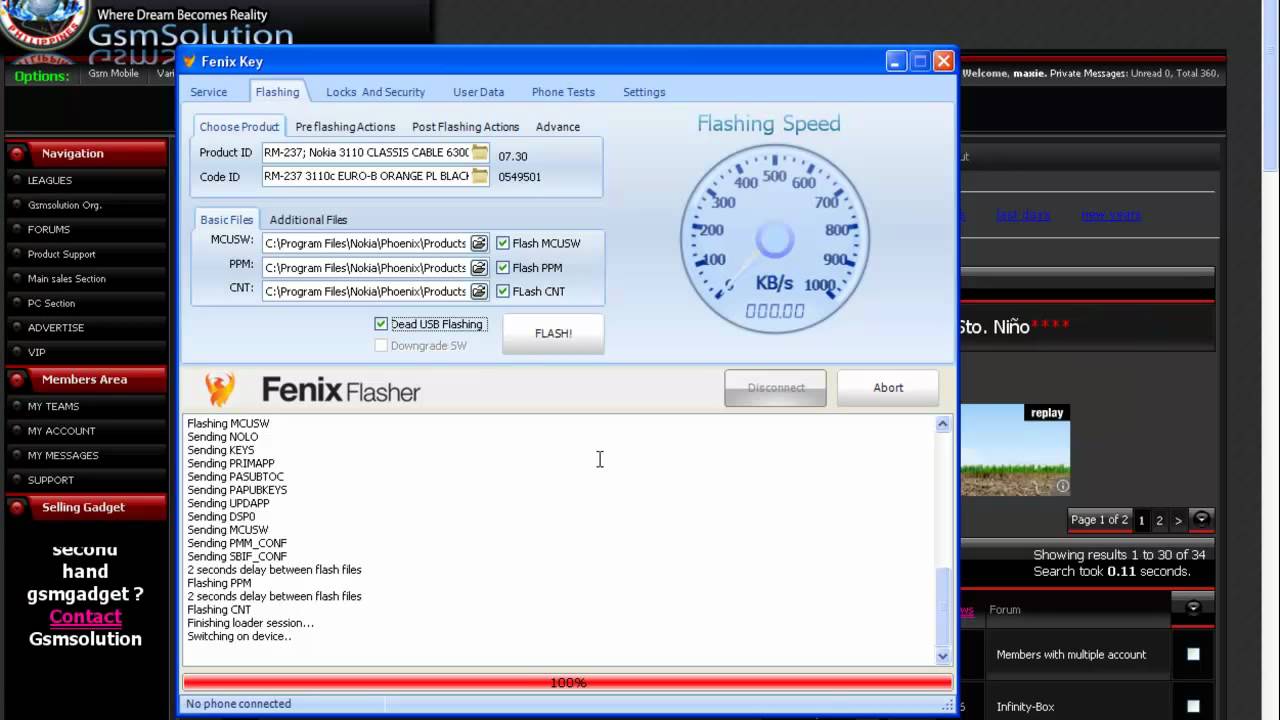Show the Post Flashing Actions tab

click(465, 127)
